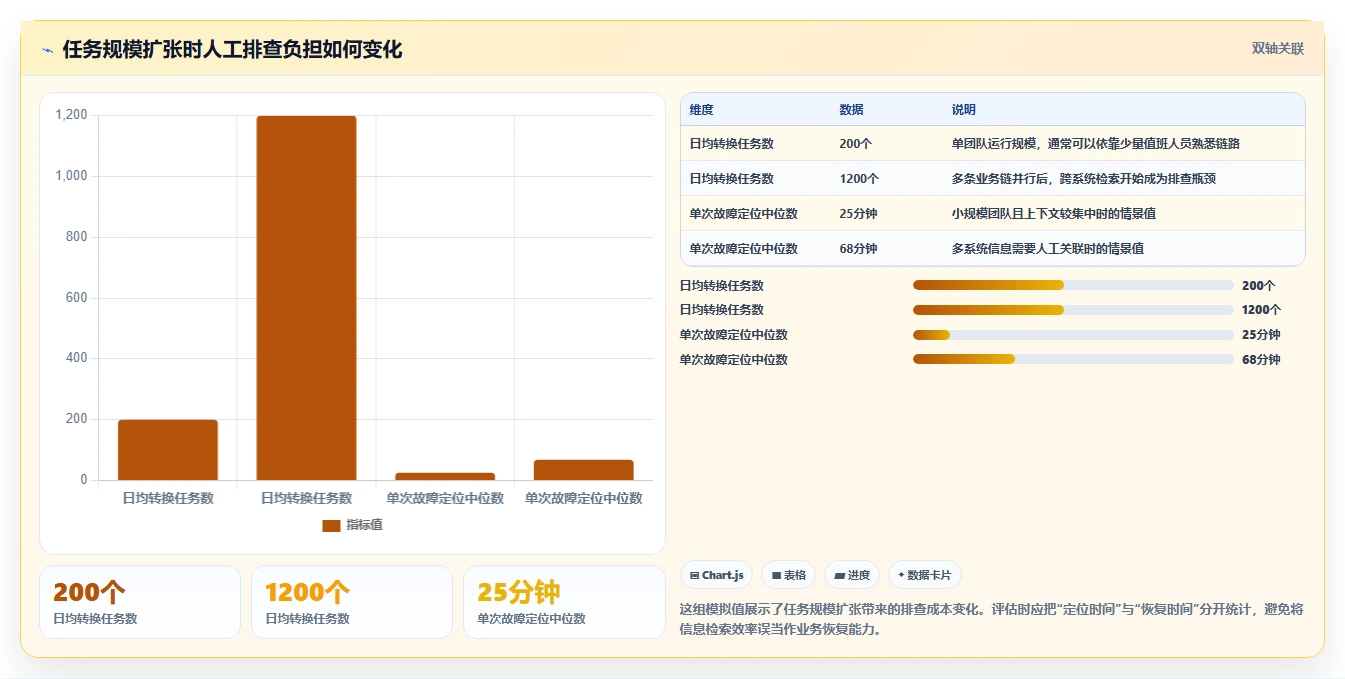This screenshot has height=679, width=1345.
Task: Click the 维度 table column header
Action: pyautogui.click(x=702, y=110)
